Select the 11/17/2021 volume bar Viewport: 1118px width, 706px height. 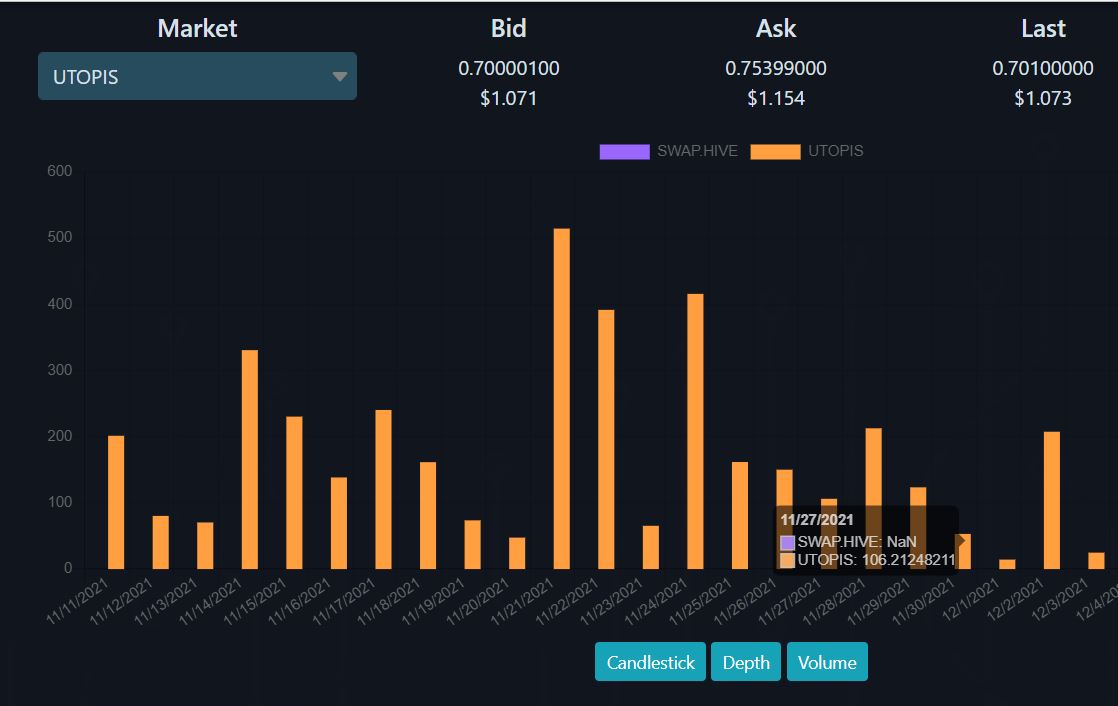pos(384,489)
